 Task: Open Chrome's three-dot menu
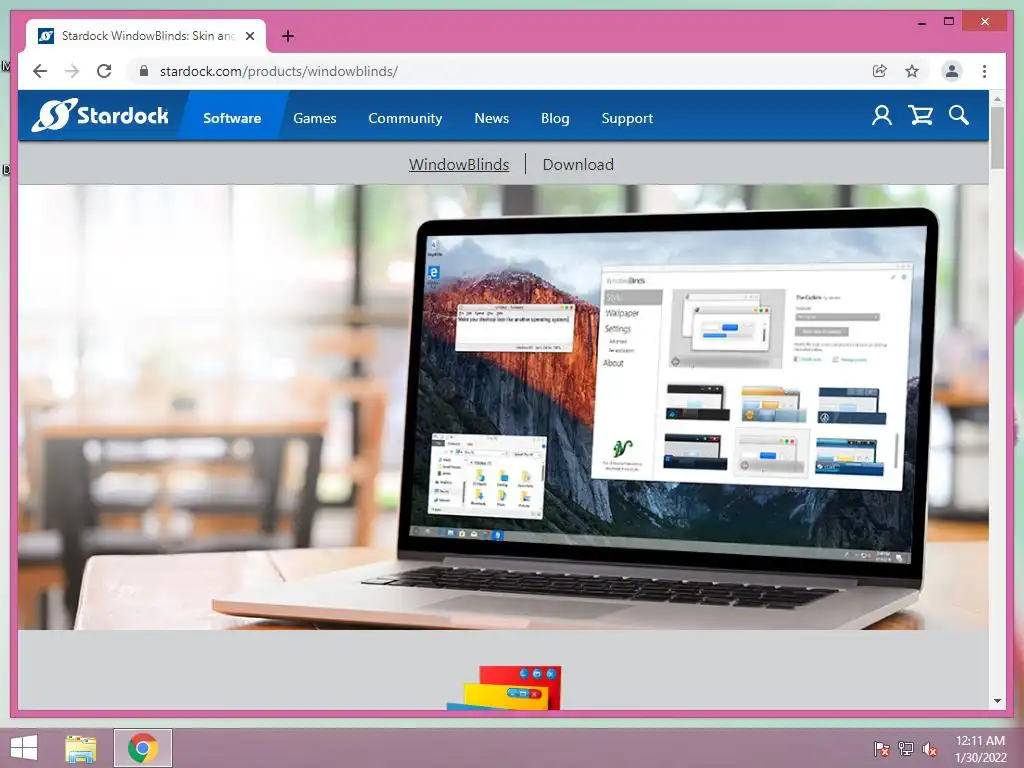tap(984, 71)
